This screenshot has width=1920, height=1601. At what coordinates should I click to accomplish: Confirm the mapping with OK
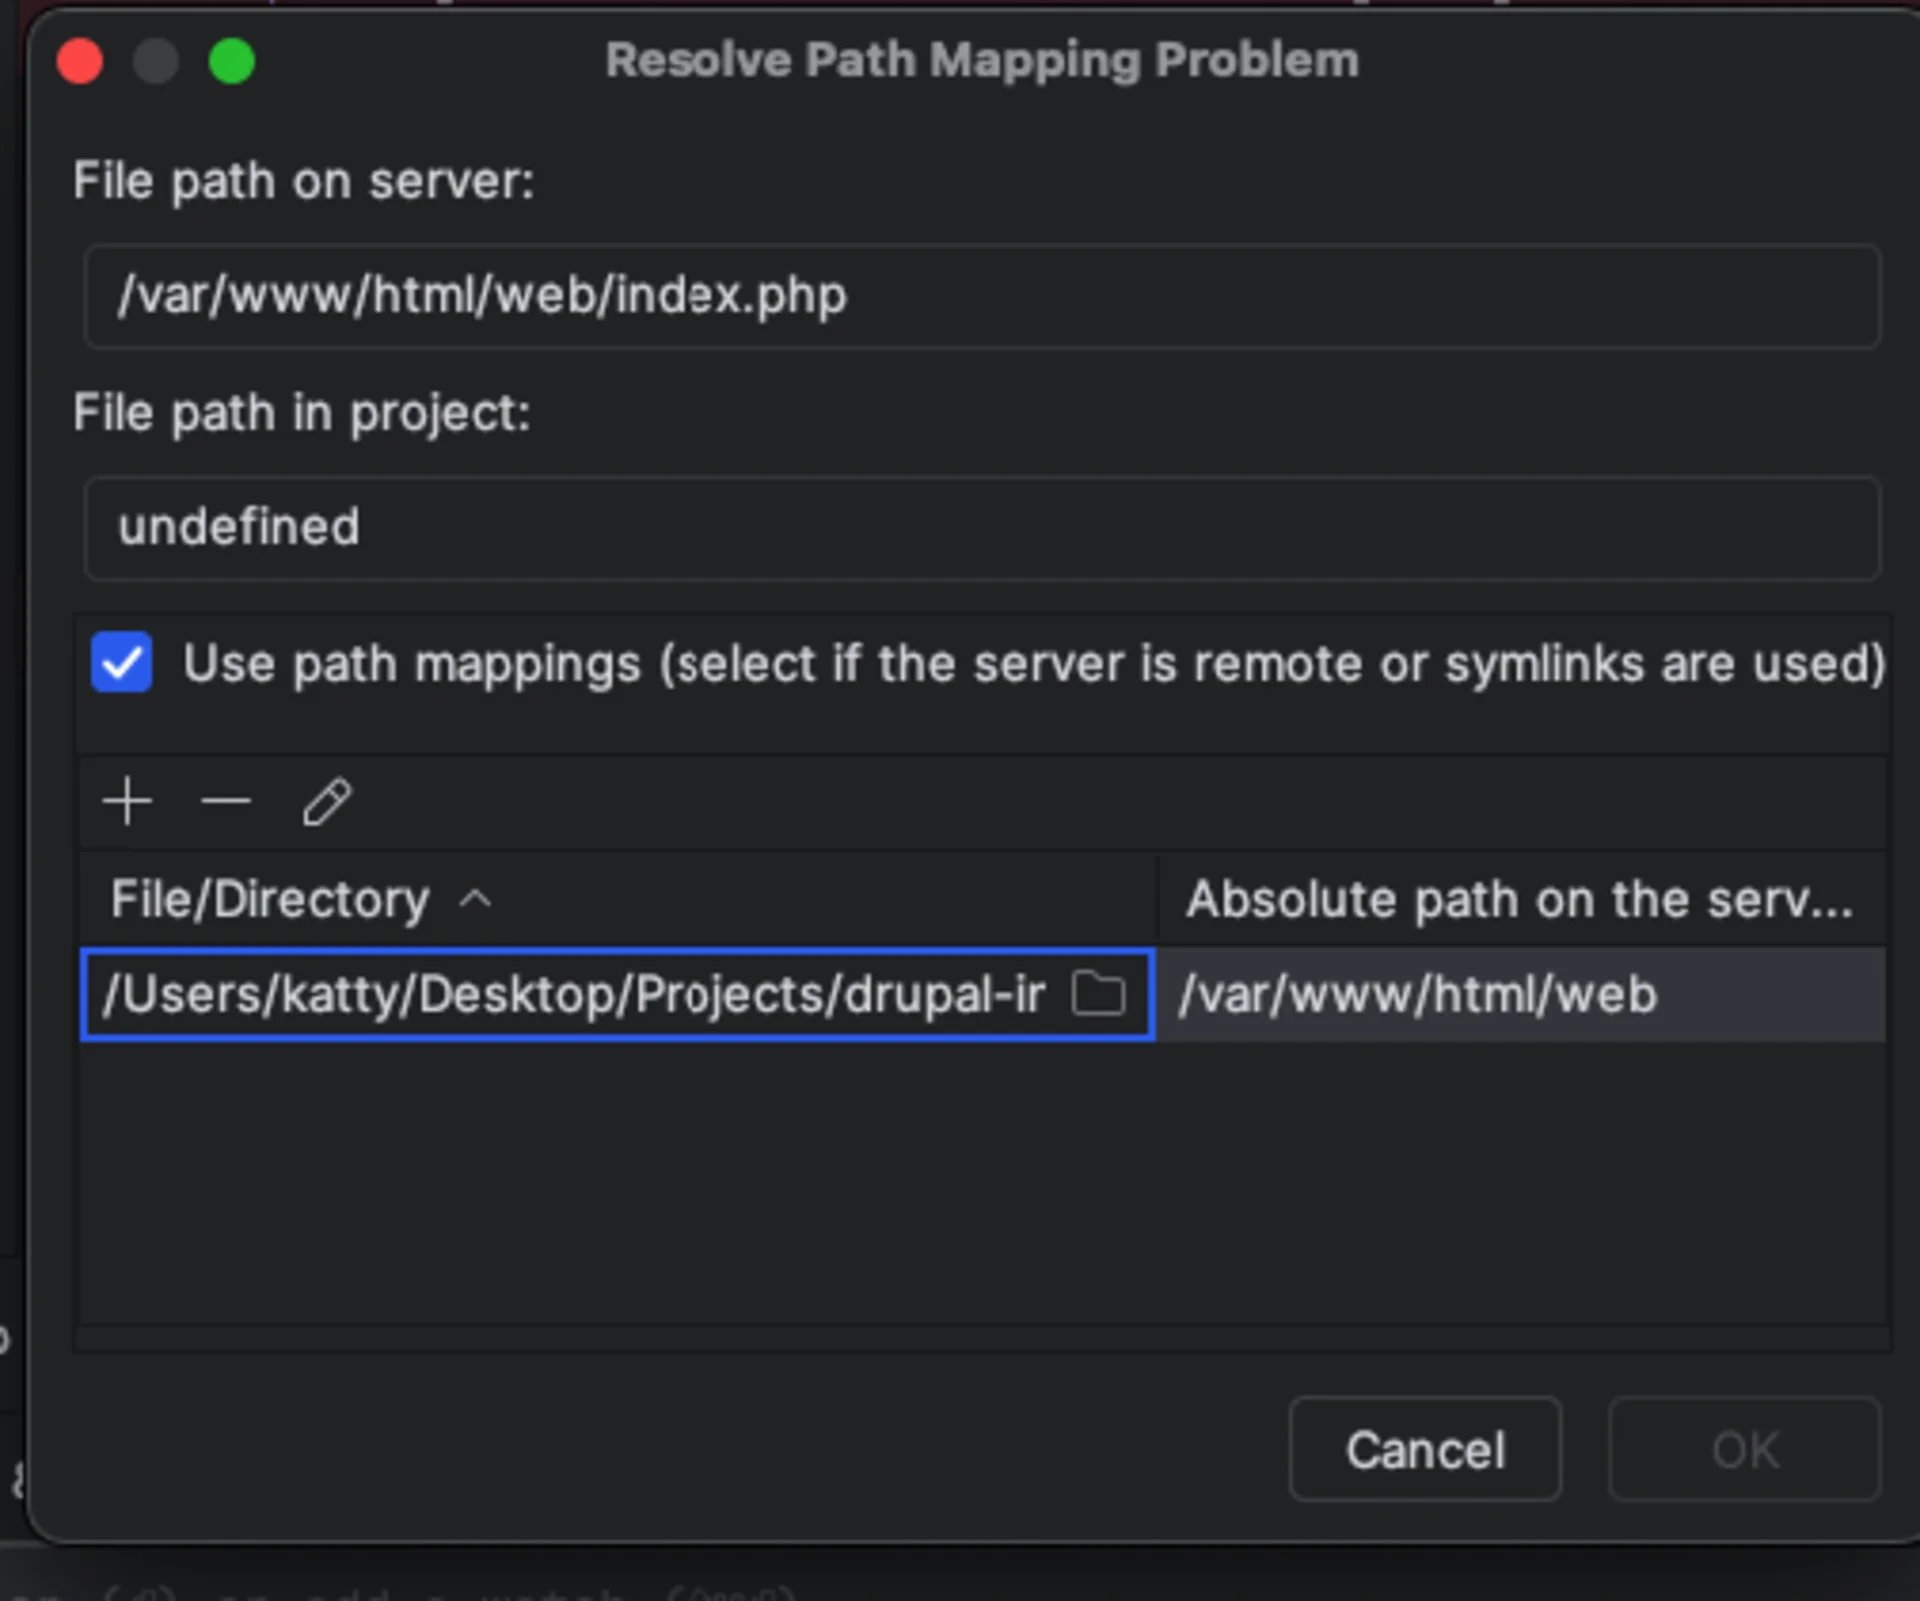click(1744, 1449)
